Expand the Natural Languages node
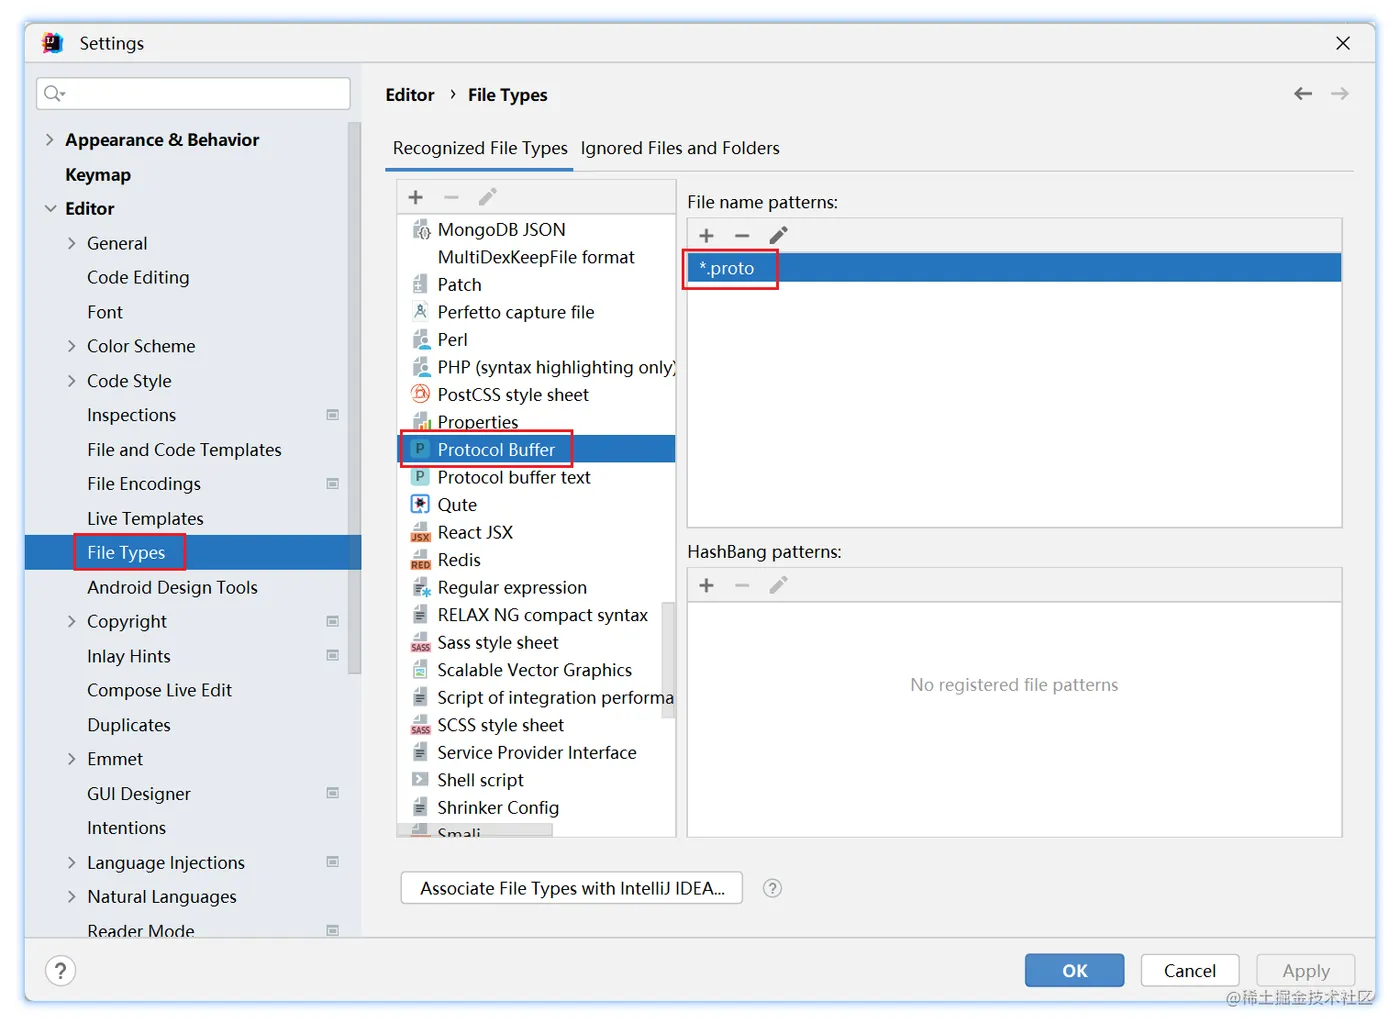Screen dimensions: 1400x1034 coord(71,896)
